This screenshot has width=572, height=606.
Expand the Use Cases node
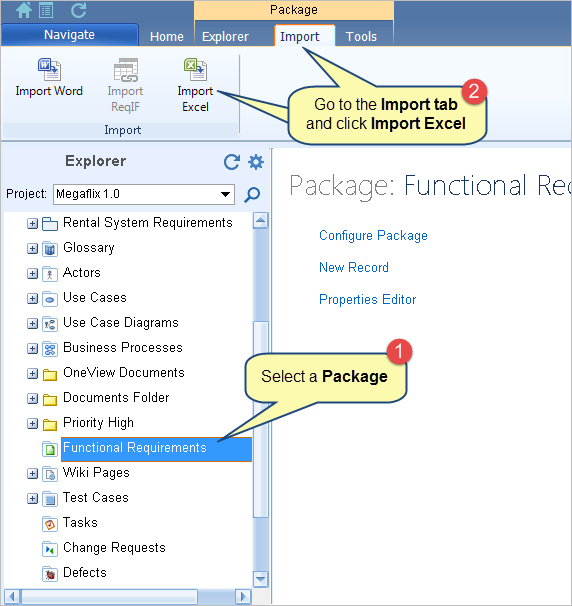click(x=32, y=298)
